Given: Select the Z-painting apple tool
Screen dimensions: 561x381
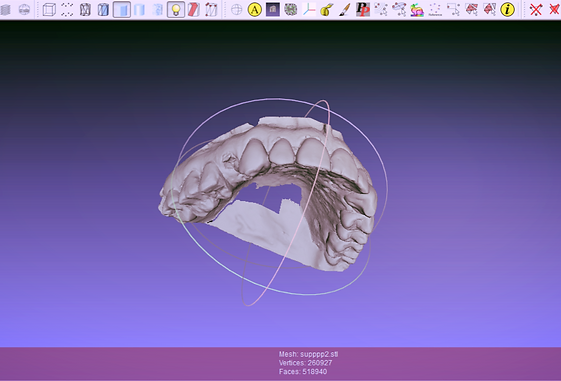Looking at the screenshot, I should (x=327, y=10).
